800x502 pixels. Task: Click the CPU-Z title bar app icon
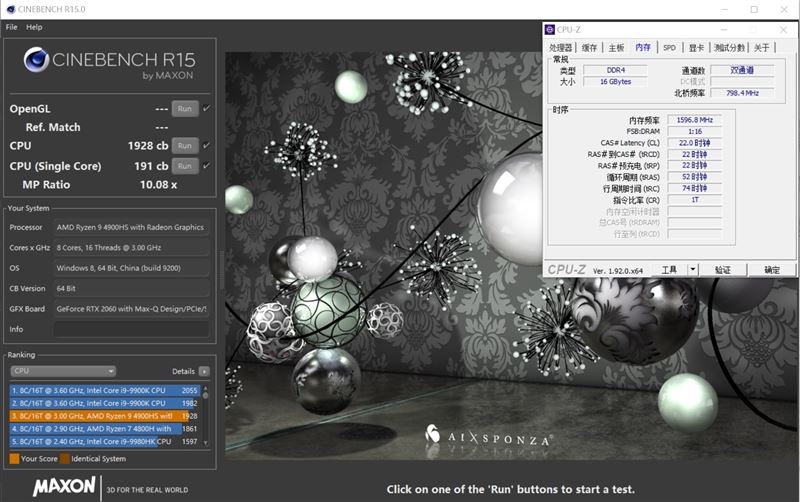(x=549, y=30)
